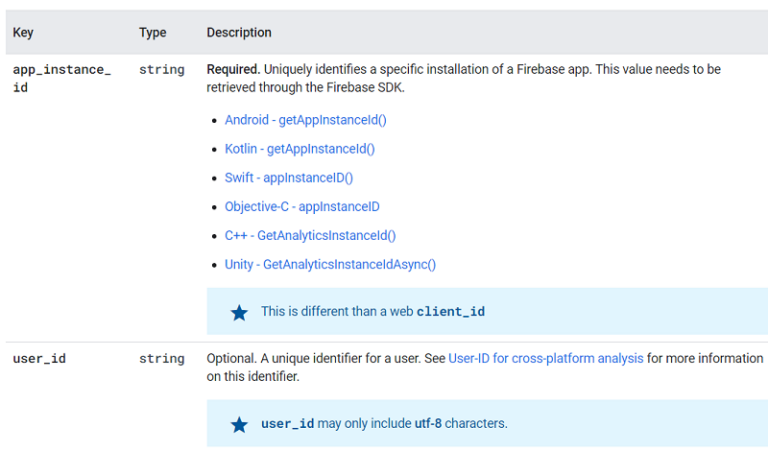Click the Description column header
This screenshot has height=451, width=768.
tap(239, 33)
